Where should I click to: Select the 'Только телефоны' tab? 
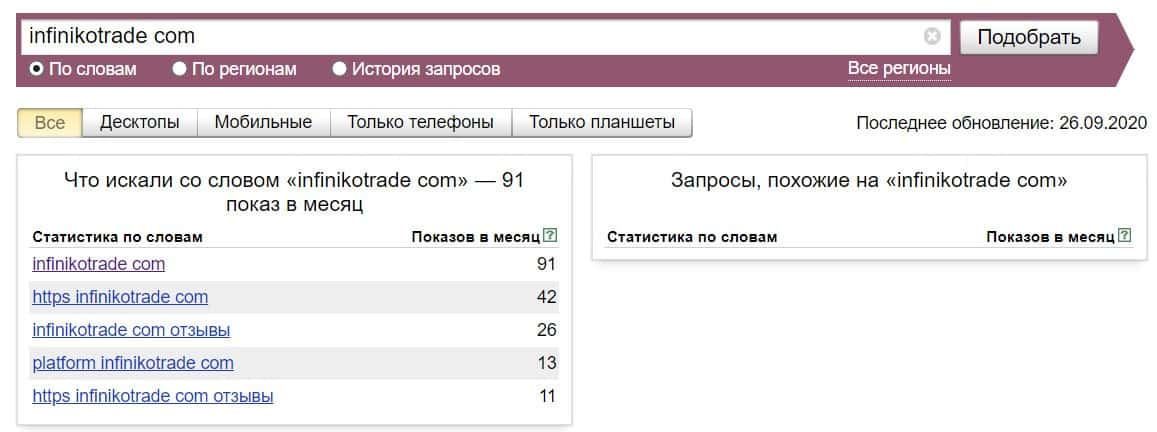(420, 122)
